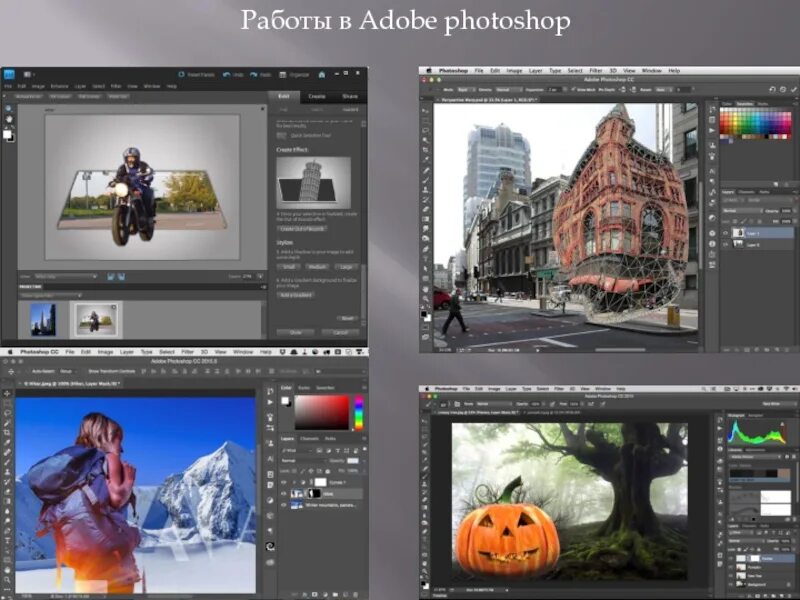Screen dimensions: 800x600
Task: Select Move tool in mountains window toolbar
Action: tap(7, 393)
